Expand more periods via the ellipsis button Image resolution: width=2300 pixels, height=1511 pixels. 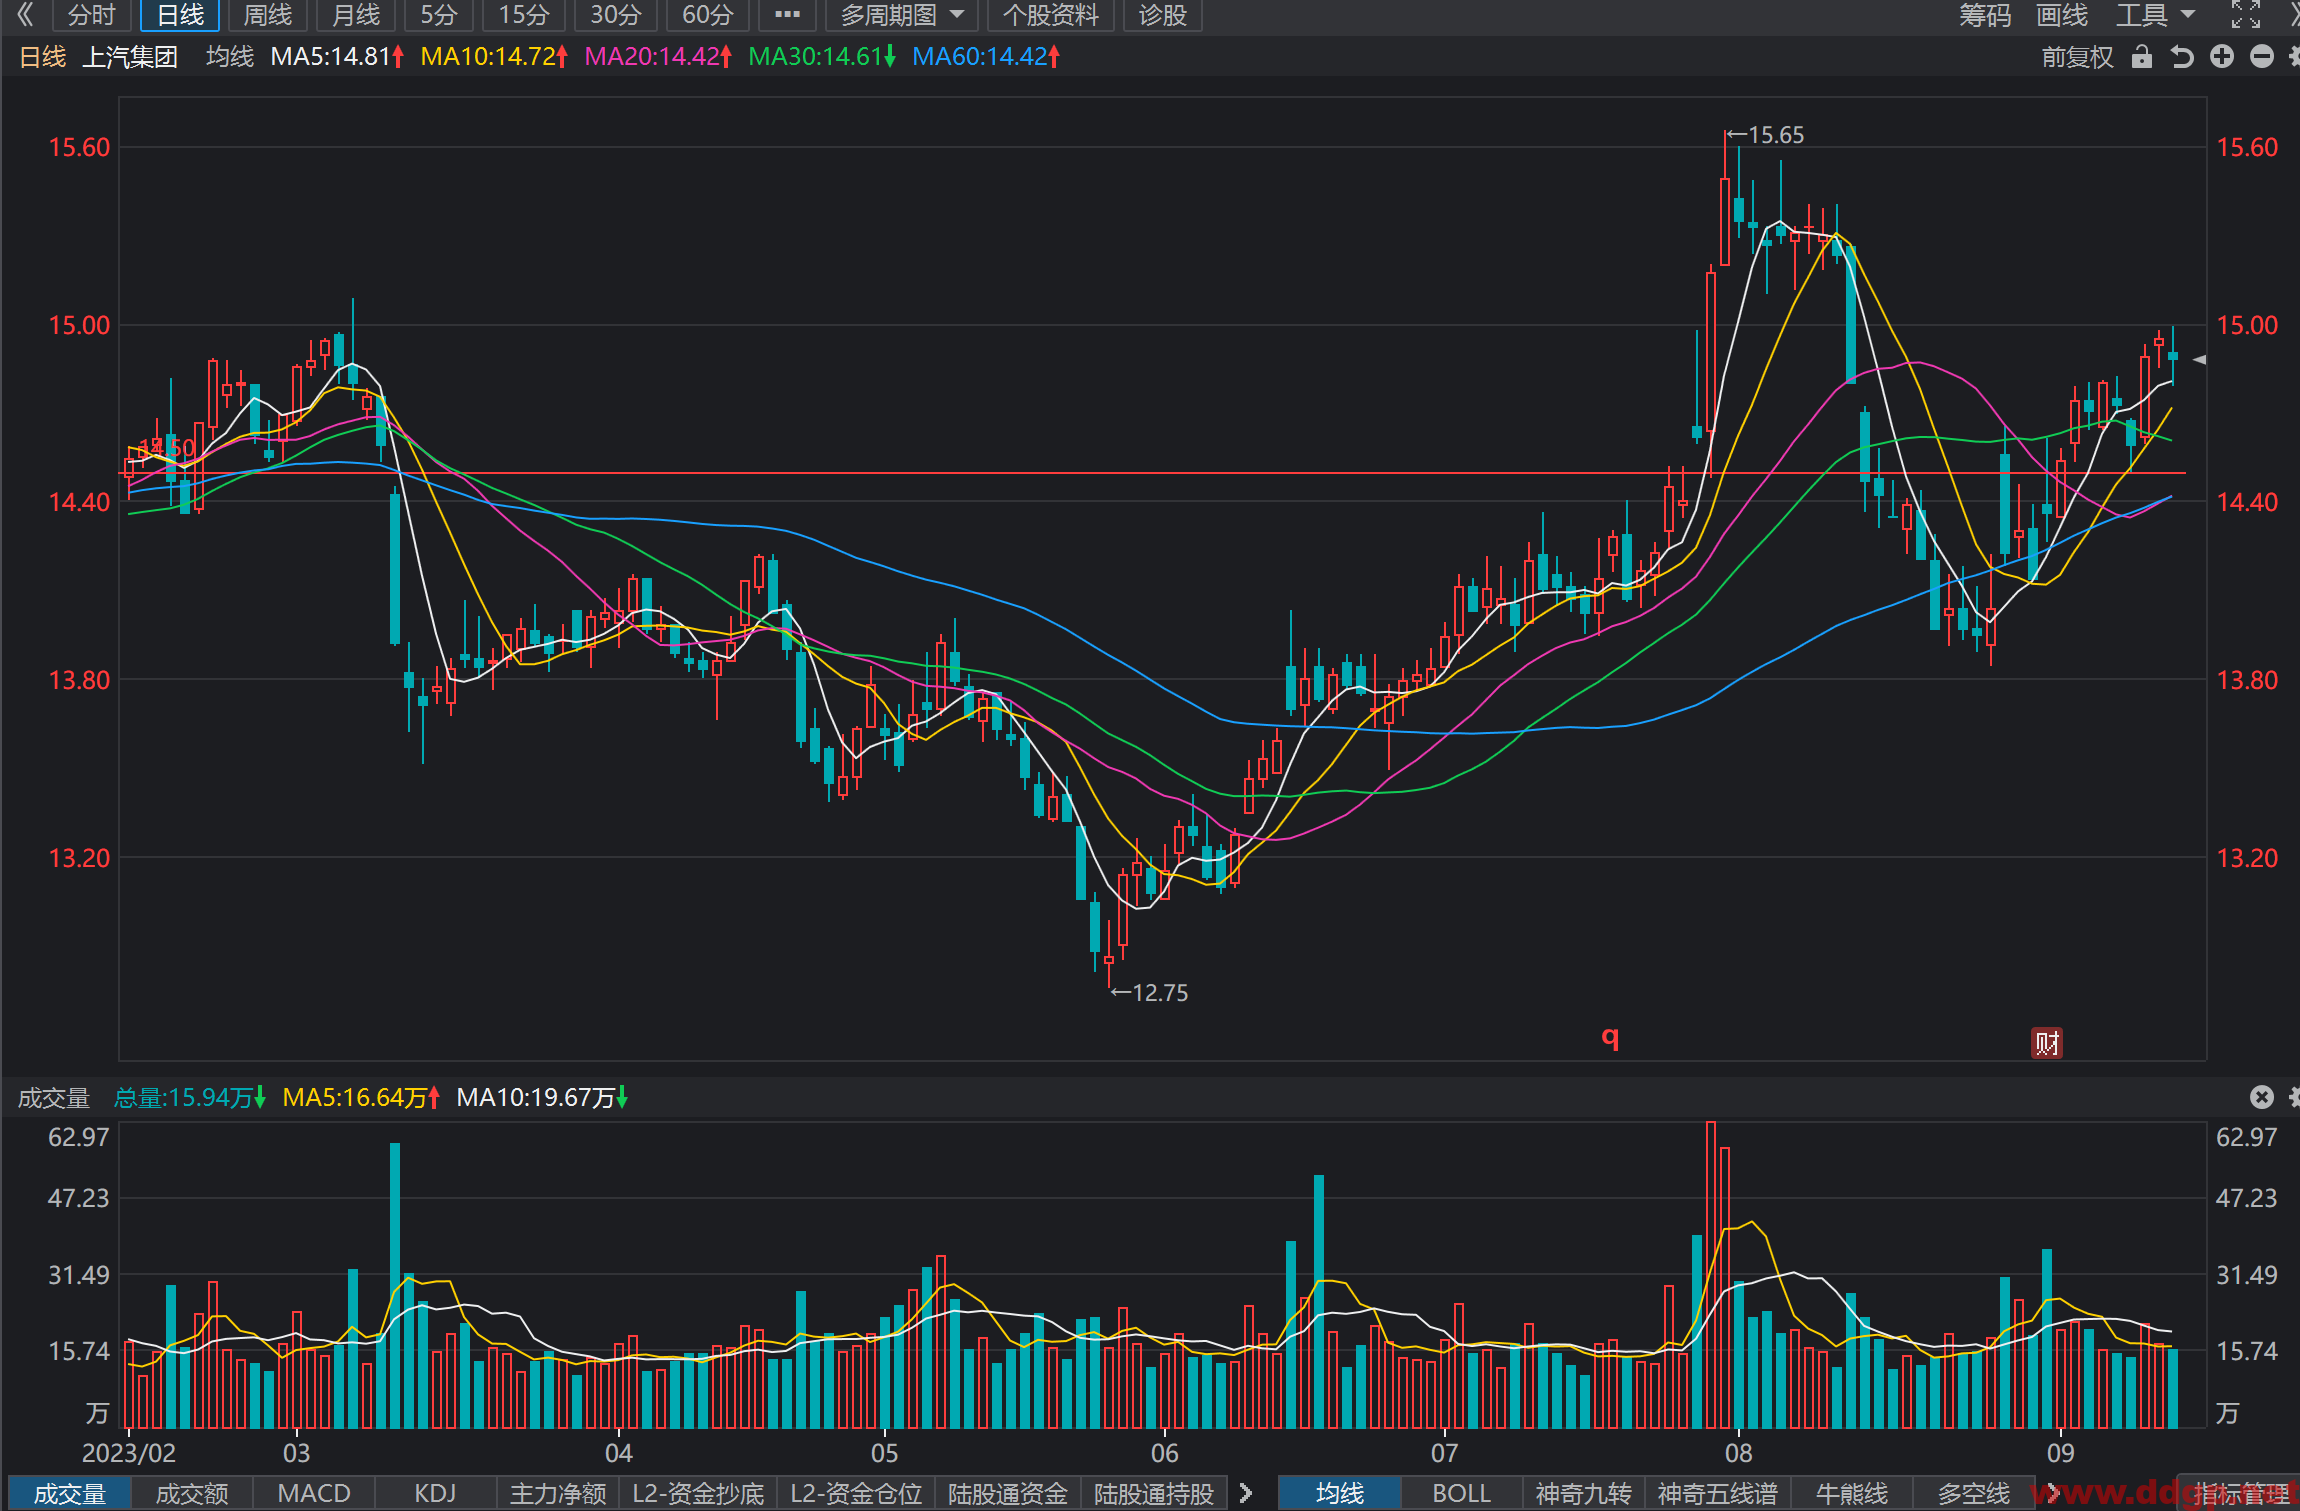(787, 15)
